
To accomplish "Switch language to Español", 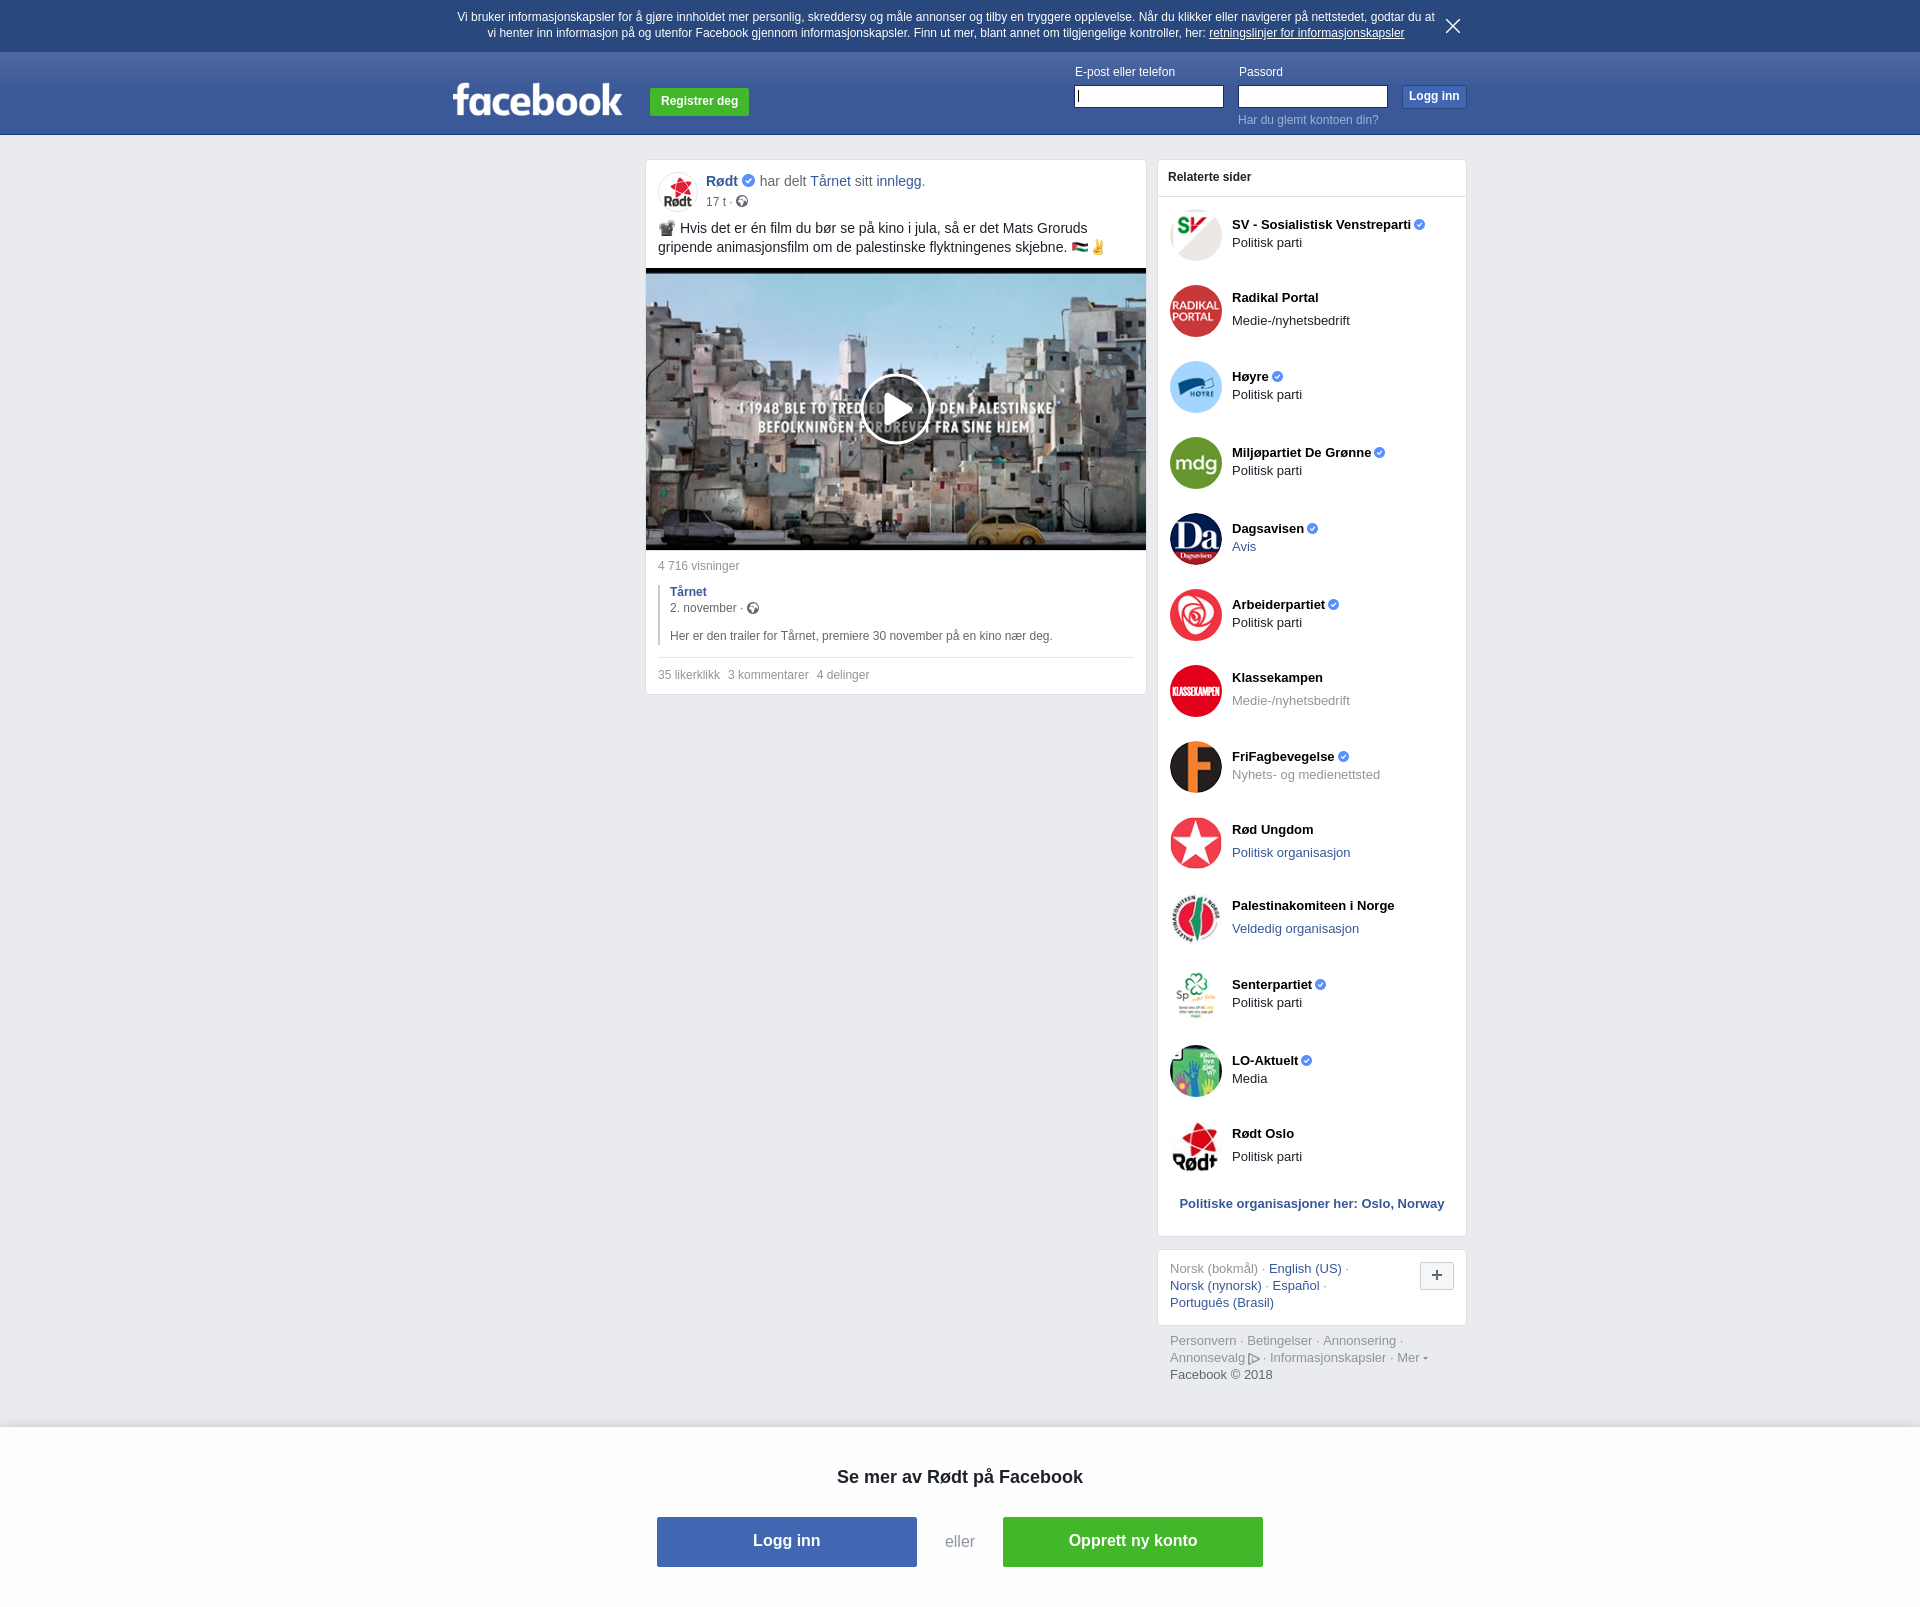I will click(1296, 1286).
